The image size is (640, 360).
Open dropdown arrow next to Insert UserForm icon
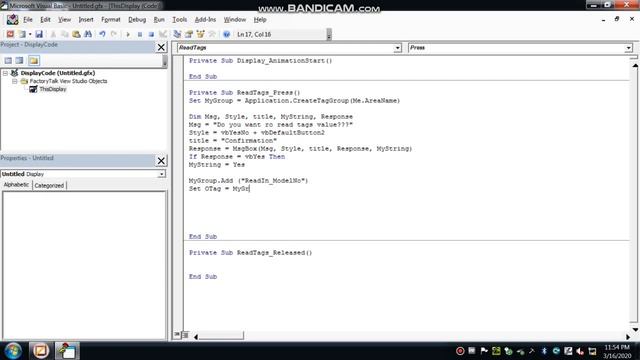30,34
